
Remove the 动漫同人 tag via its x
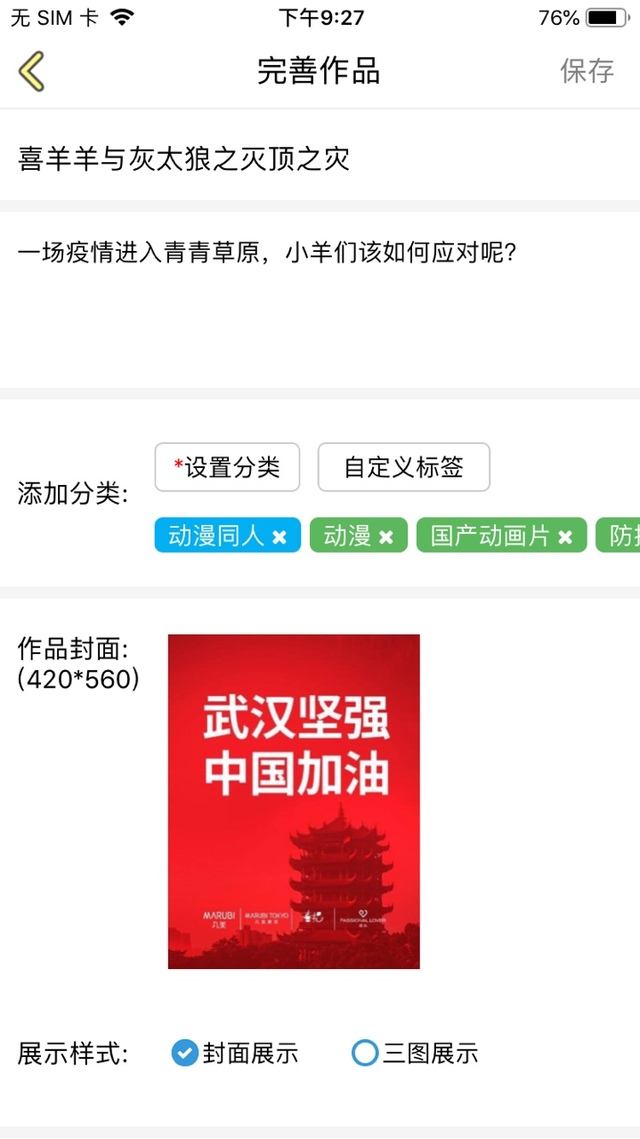pyautogui.click(x=279, y=538)
